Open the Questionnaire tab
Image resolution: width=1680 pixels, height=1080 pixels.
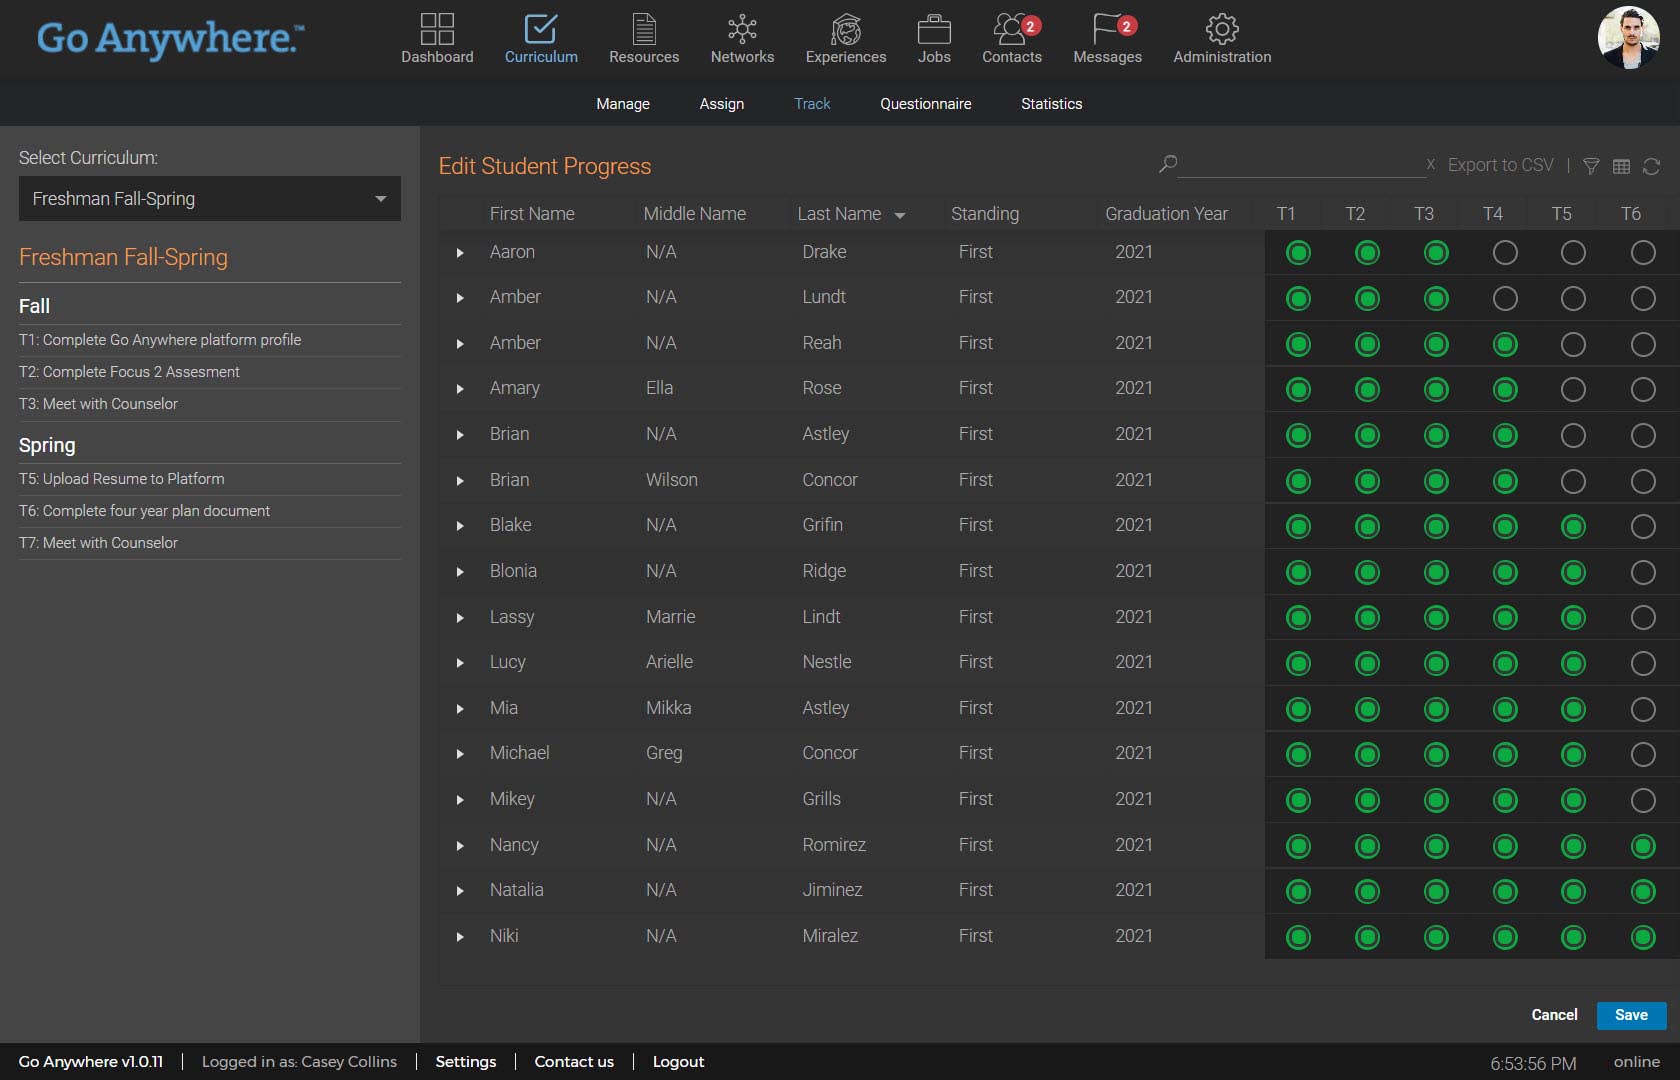[x=925, y=104]
